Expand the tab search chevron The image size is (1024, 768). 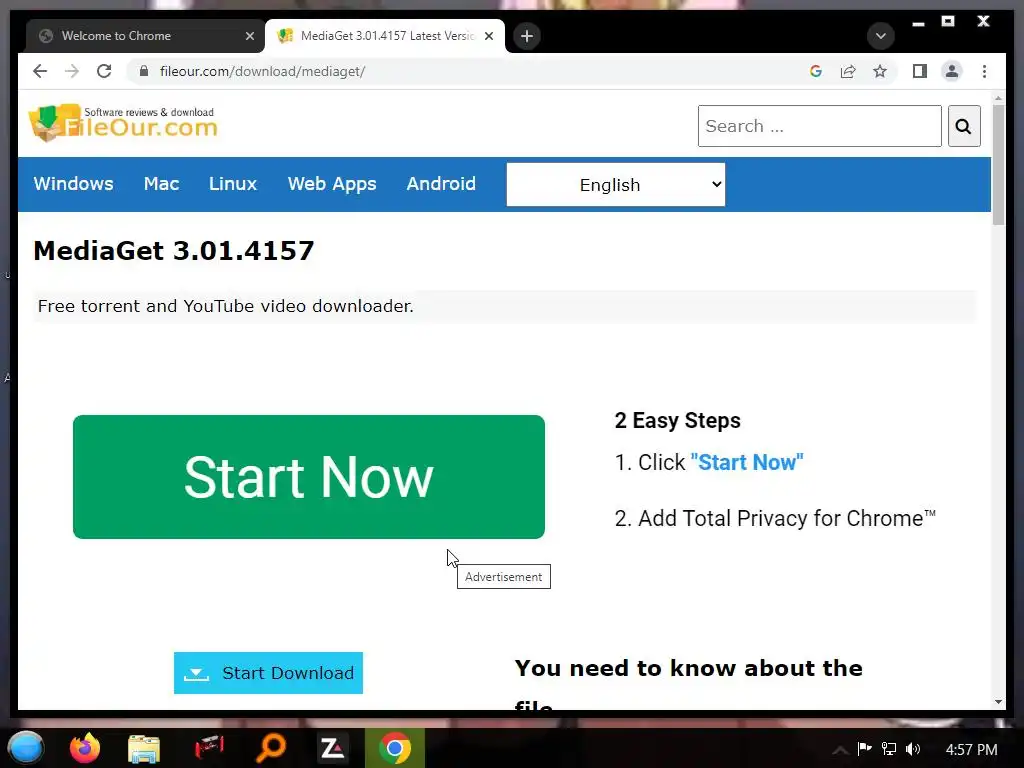coord(880,36)
